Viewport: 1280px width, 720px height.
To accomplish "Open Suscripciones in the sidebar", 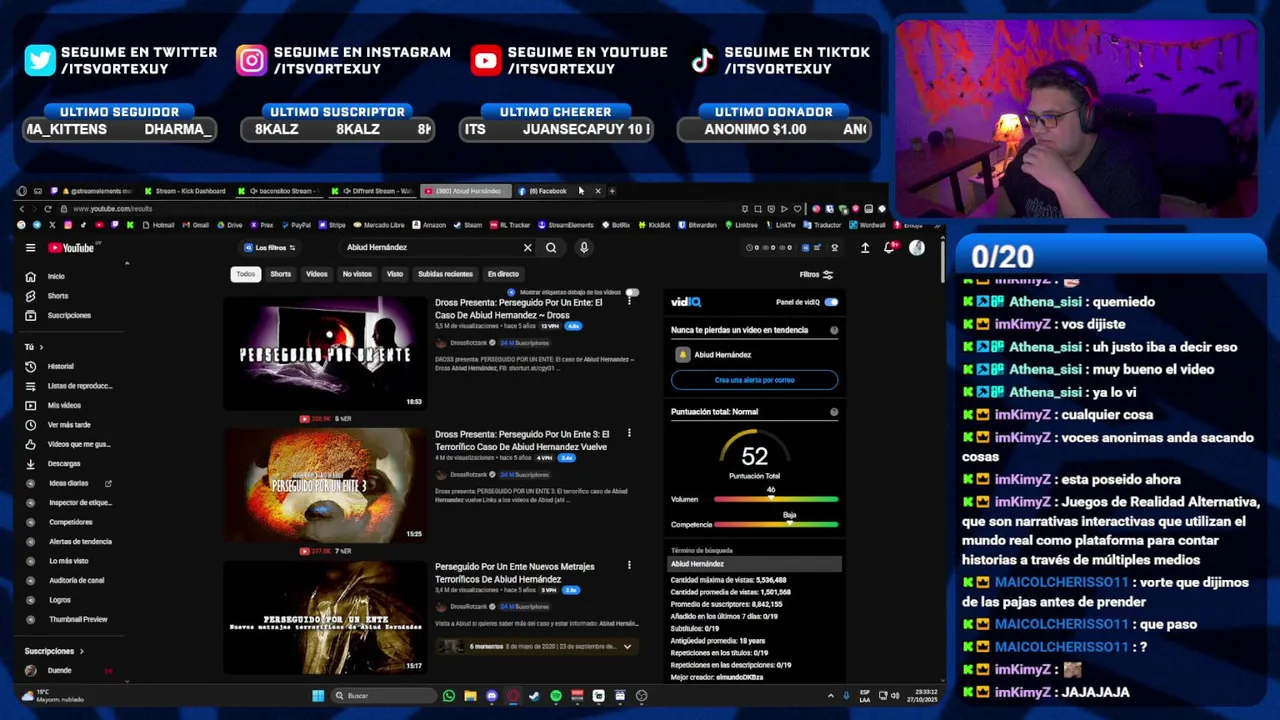I will coord(70,316).
